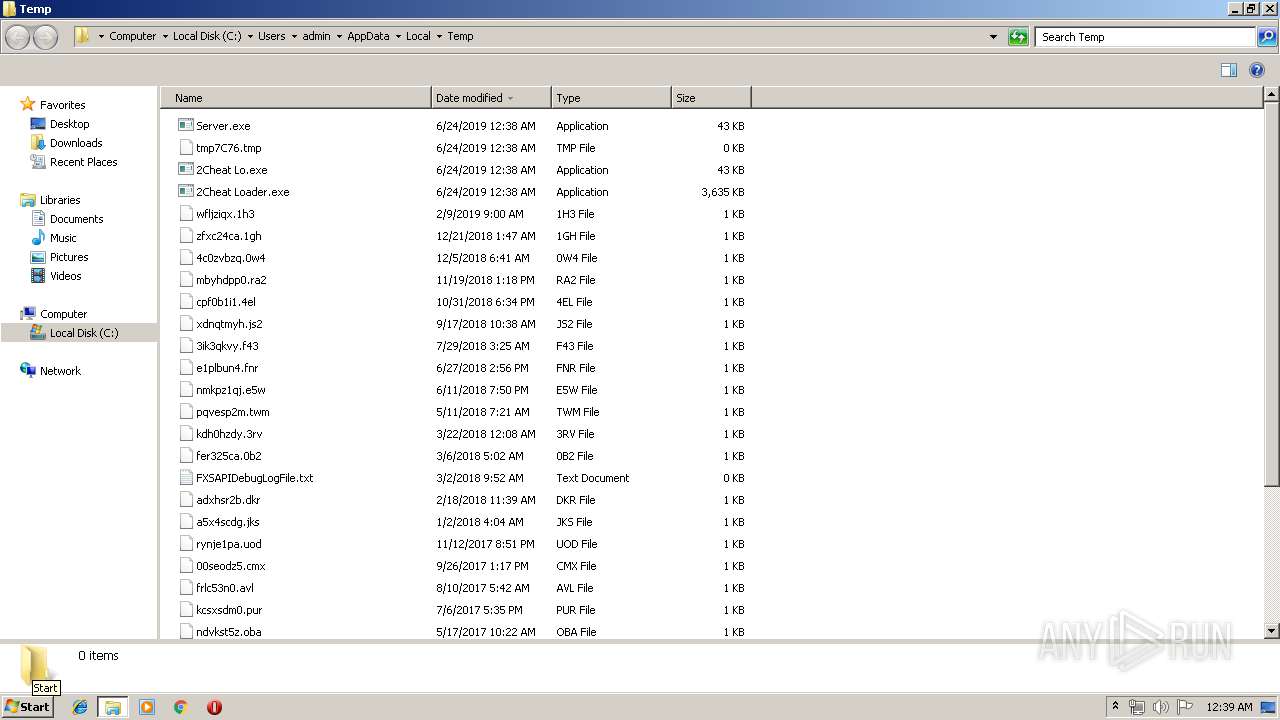Click the search magnifier icon
The image size is (1280, 720).
coord(1266,37)
